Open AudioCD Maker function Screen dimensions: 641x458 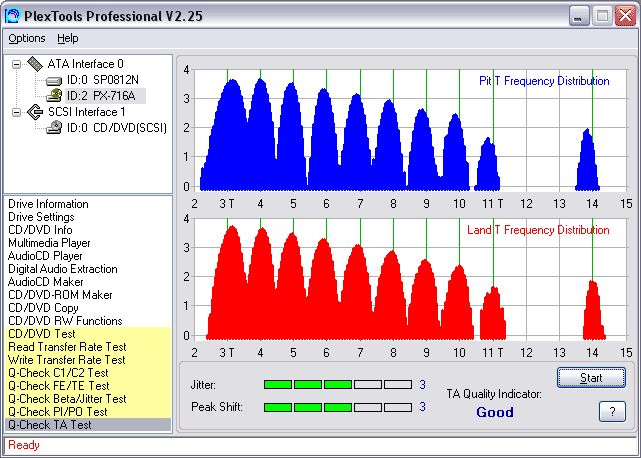(x=45, y=282)
